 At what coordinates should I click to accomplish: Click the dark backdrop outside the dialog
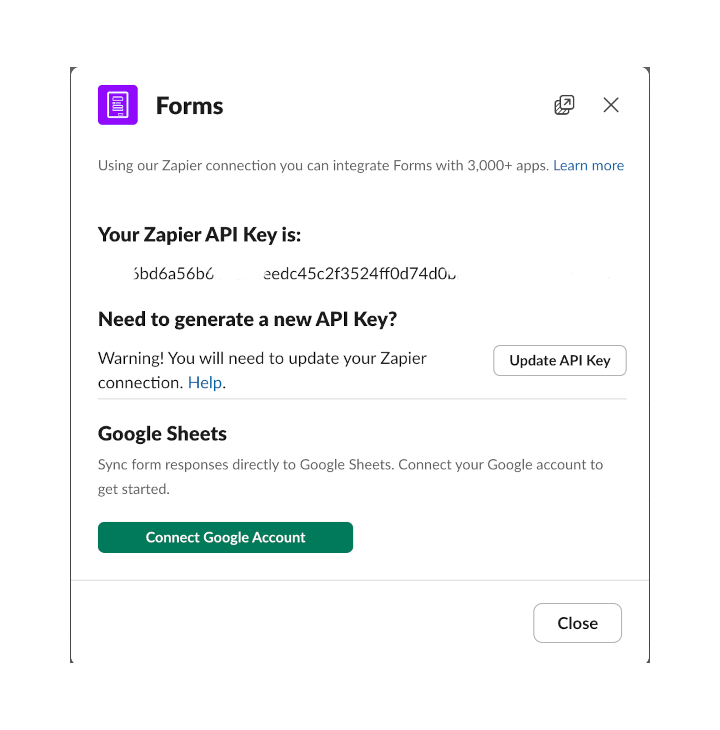tap(34, 365)
